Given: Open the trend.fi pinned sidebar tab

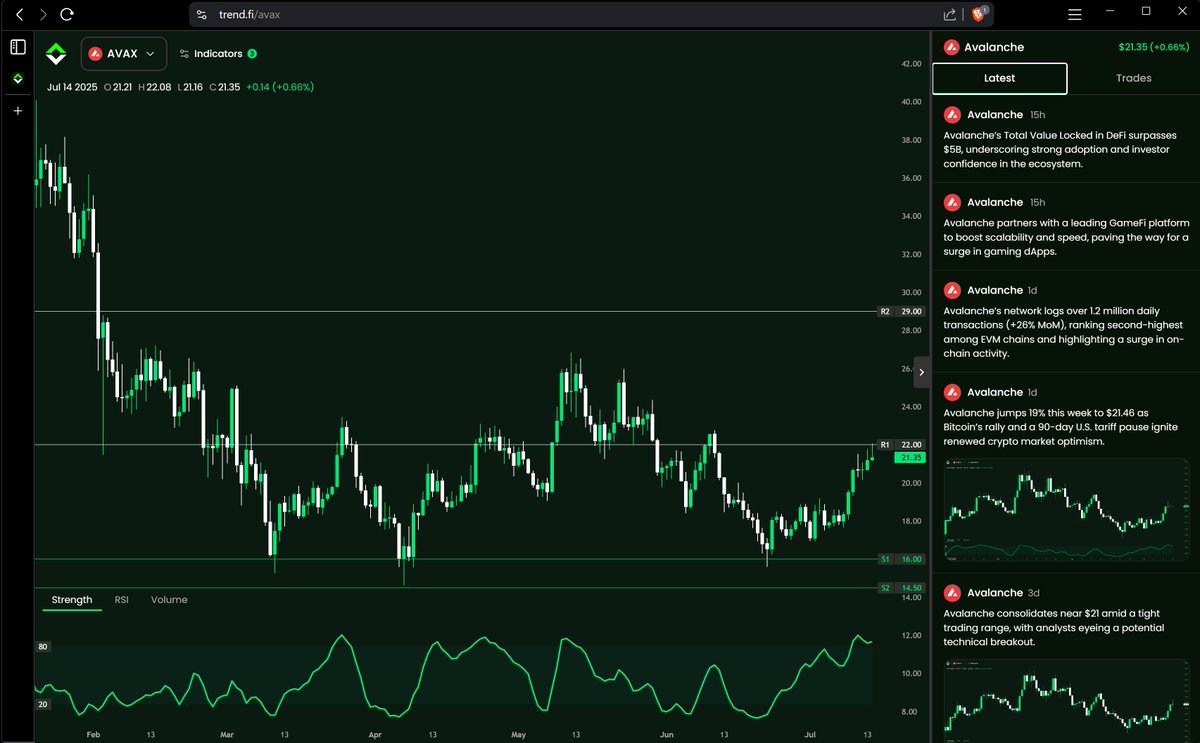Looking at the screenshot, I should coord(18,78).
